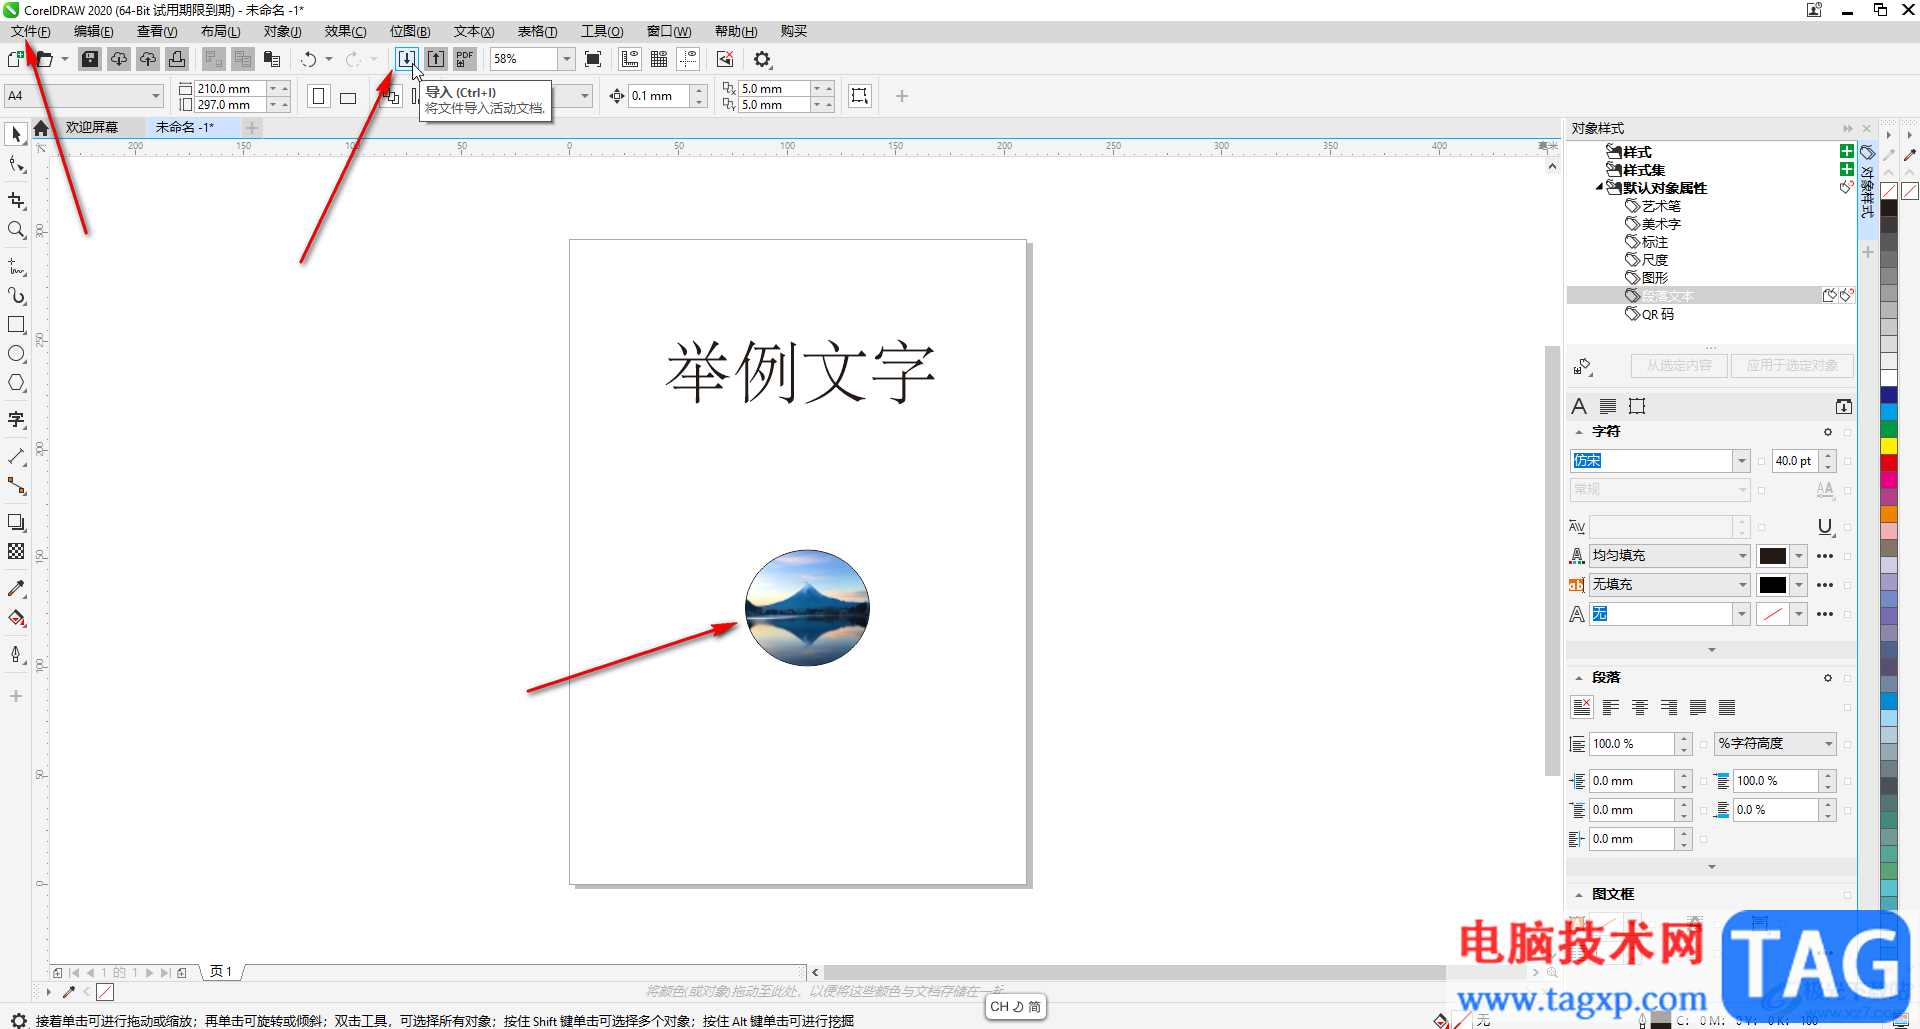This screenshot has height=1029, width=1920.
Task: Select the Color Eyedropper tool
Action: [16, 589]
